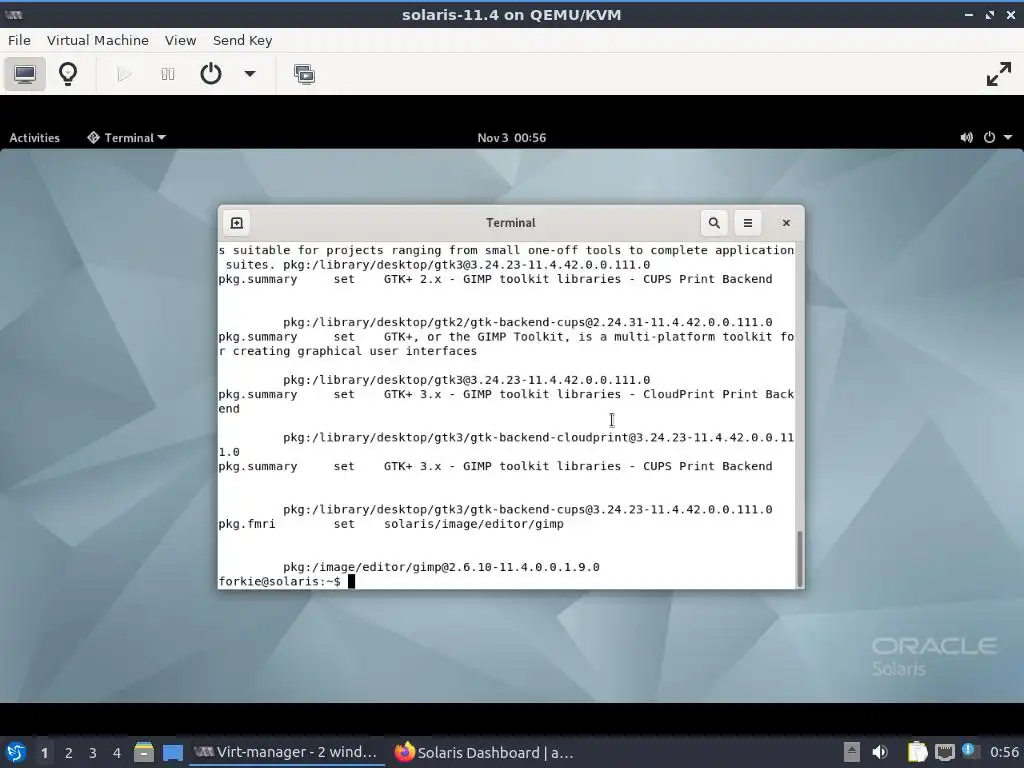Open the Virtual Machine menu

click(98, 40)
